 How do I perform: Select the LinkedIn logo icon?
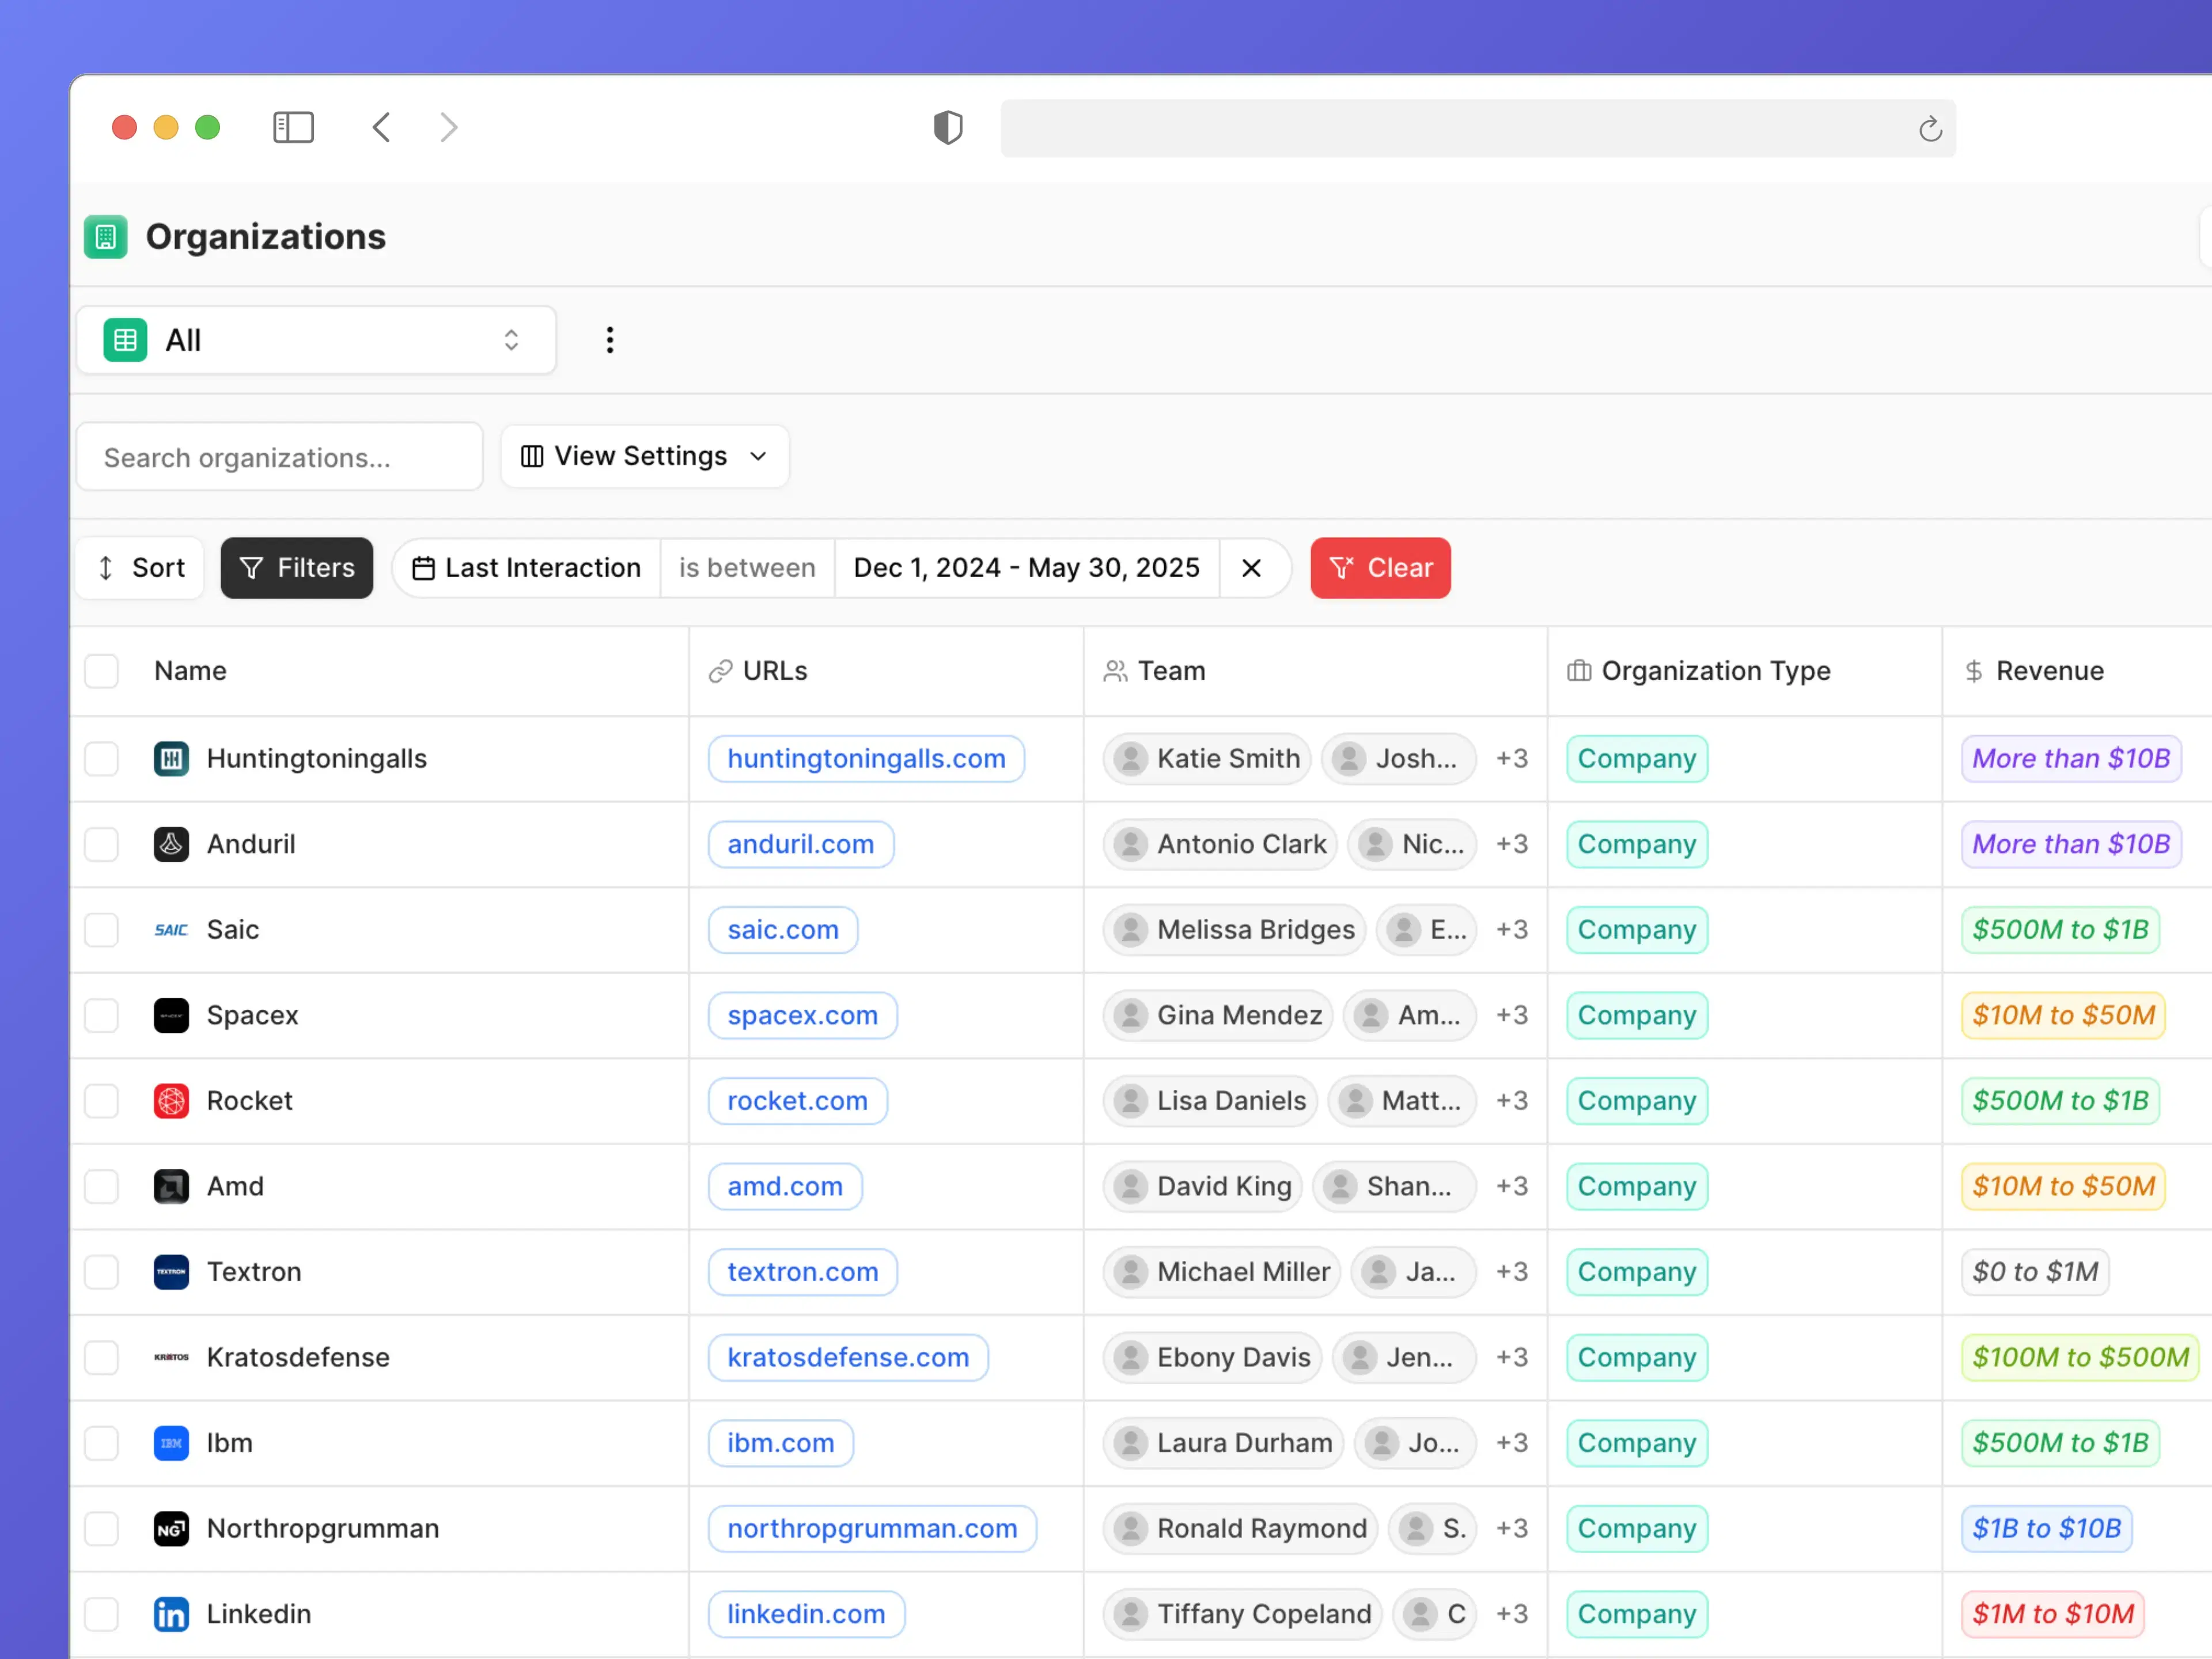170,1613
